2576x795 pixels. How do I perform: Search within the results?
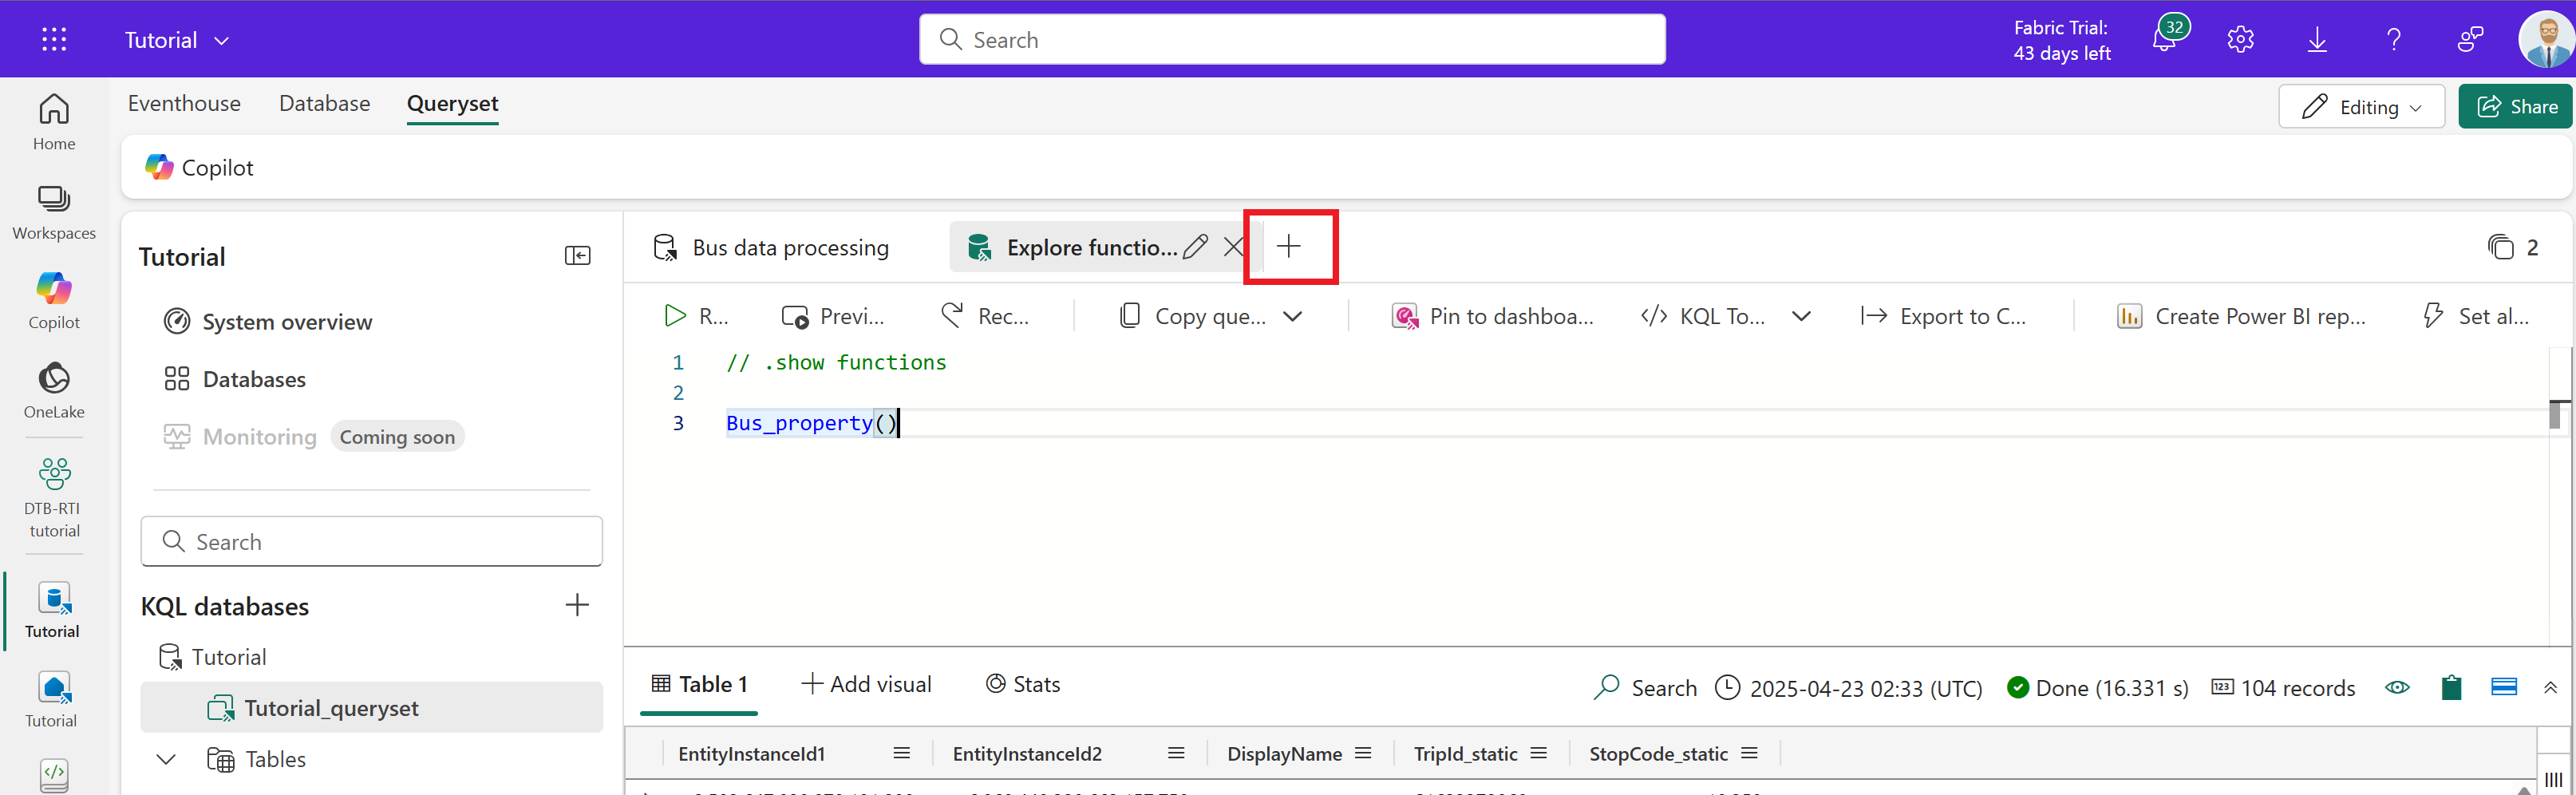coord(1645,688)
